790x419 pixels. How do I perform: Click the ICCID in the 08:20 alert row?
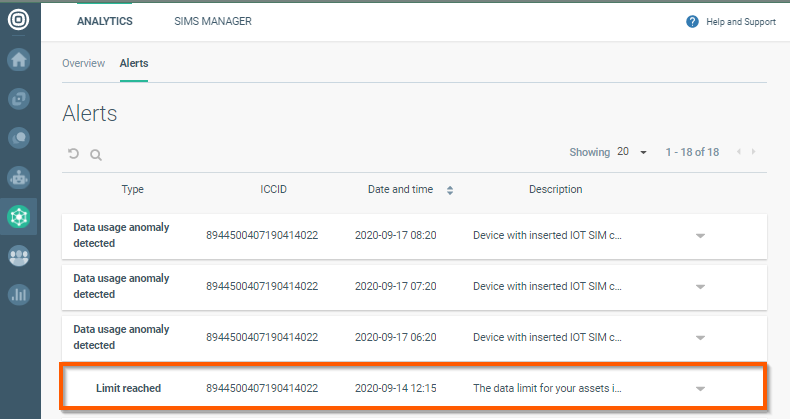click(x=262, y=235)
